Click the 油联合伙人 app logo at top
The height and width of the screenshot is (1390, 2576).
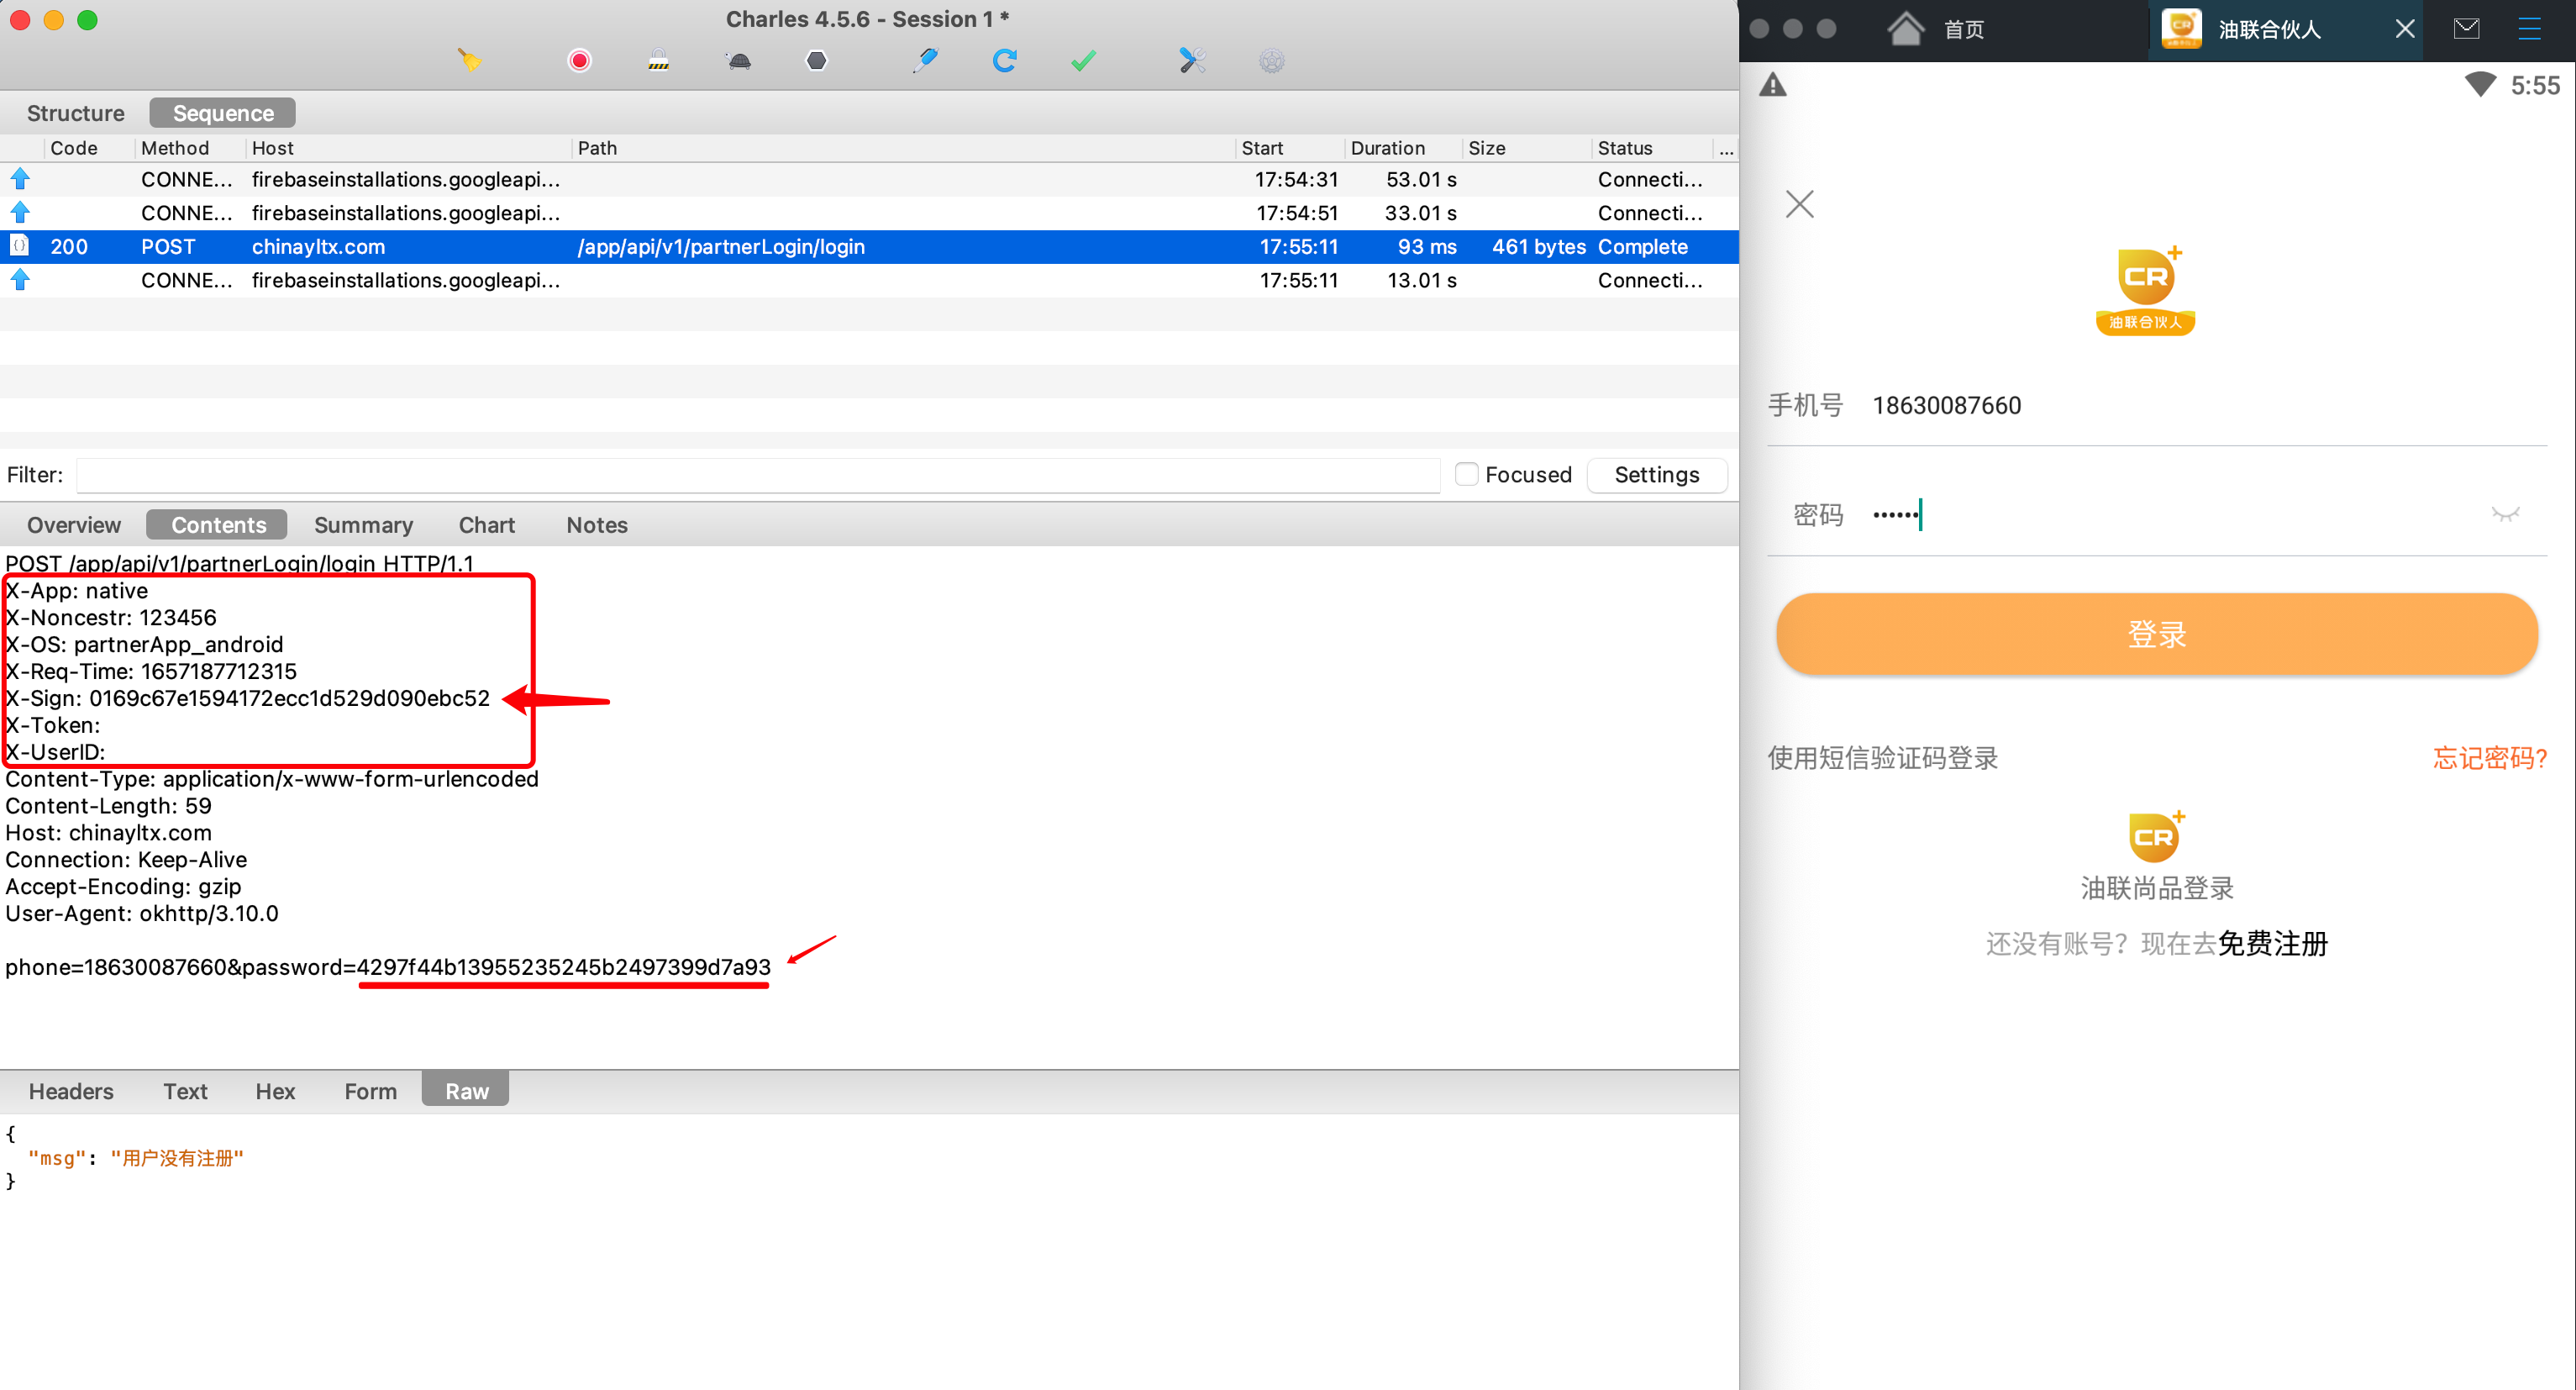click(2146, 290)
